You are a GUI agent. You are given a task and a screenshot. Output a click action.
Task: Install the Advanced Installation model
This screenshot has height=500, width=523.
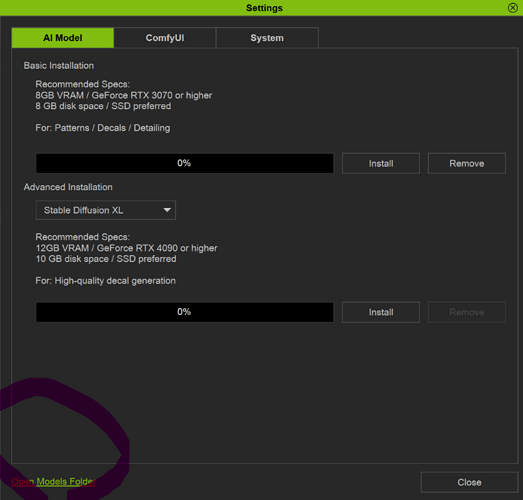point(381,312)
